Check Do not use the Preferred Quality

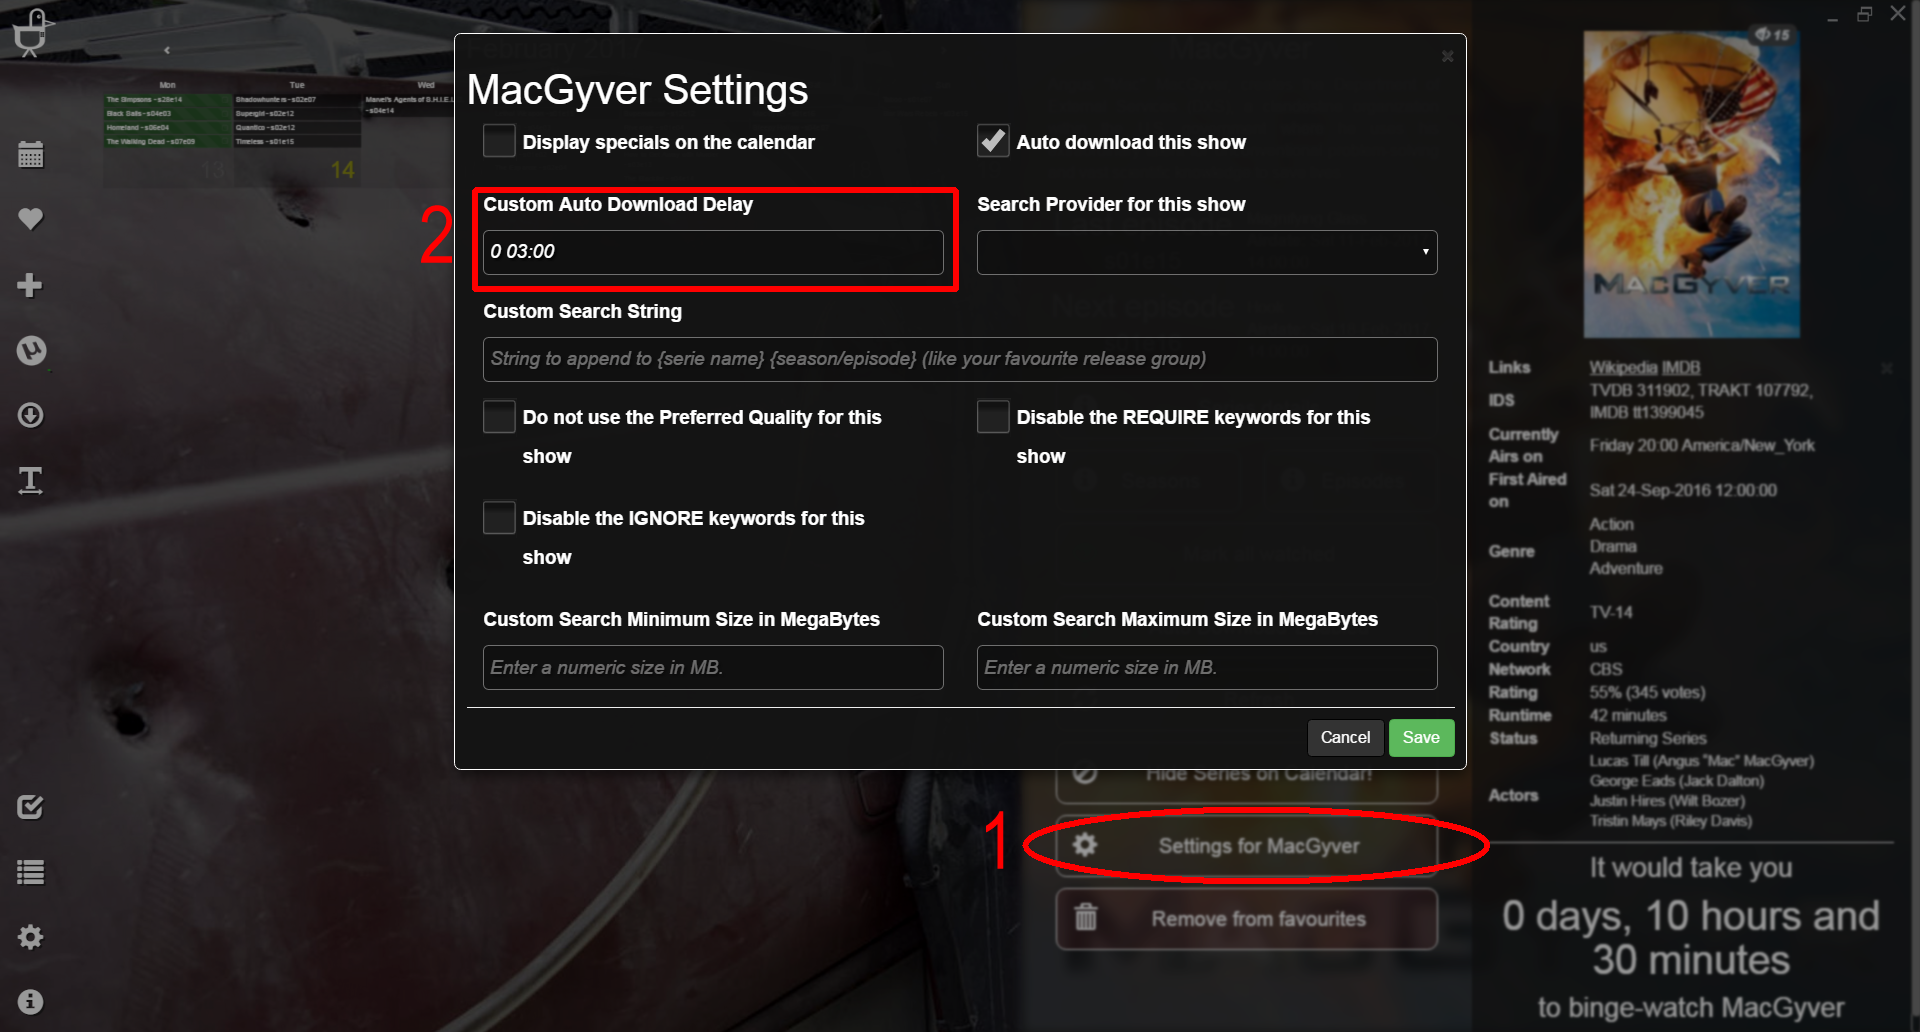[x=499, y=416]
